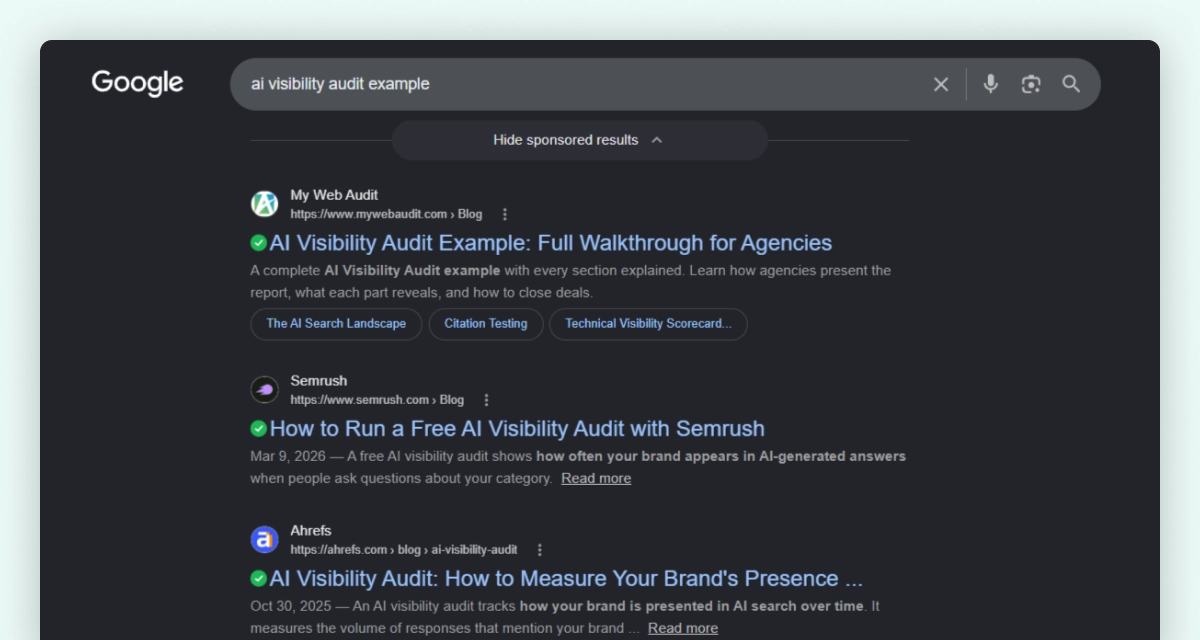The image size is (1200, 640).
Task: Follow Read more link in Semrush snippet
Action: (596, 478)
